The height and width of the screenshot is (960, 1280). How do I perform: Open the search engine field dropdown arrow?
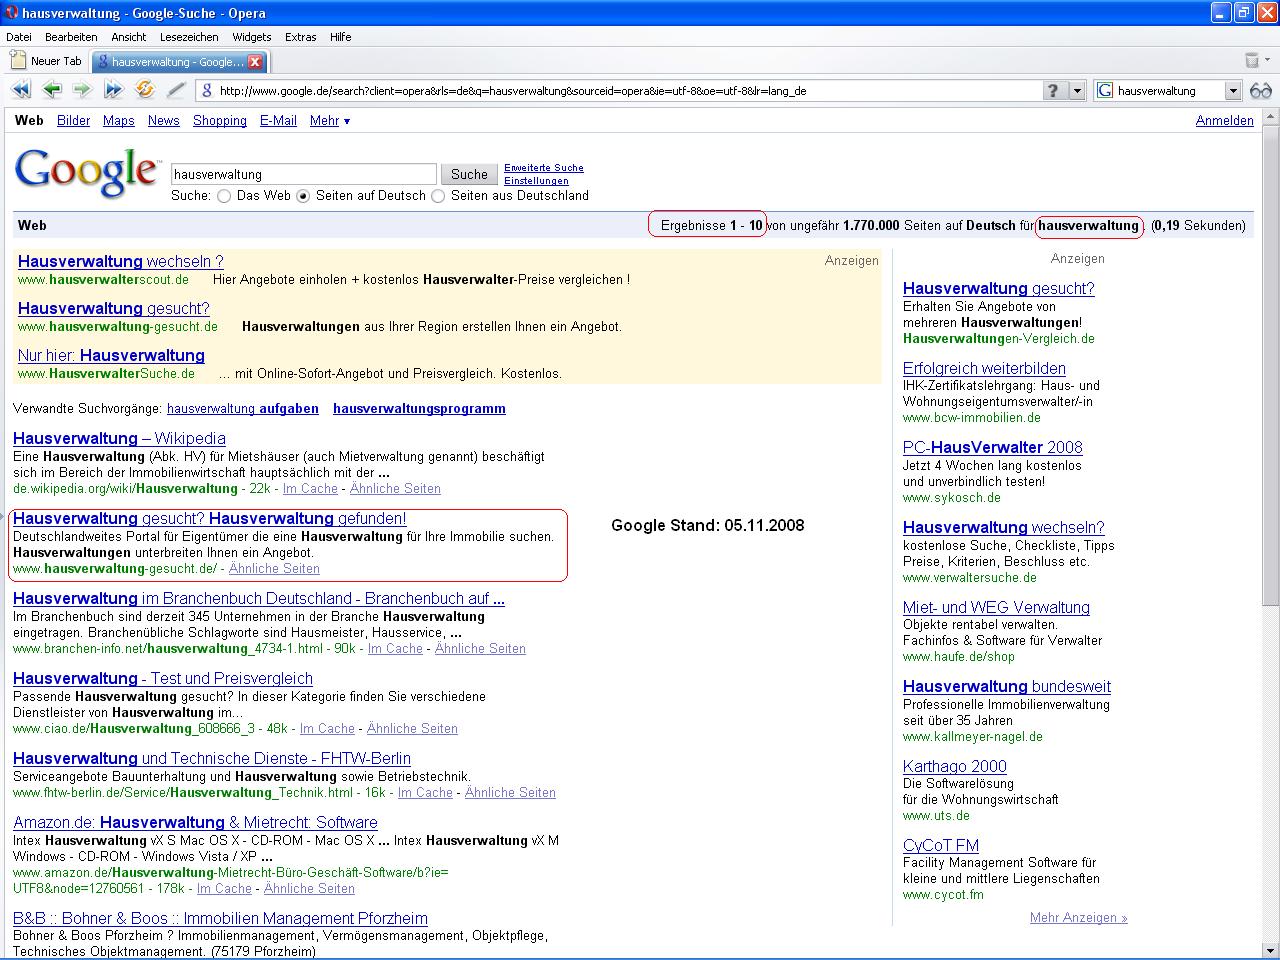click(1233, 91)
